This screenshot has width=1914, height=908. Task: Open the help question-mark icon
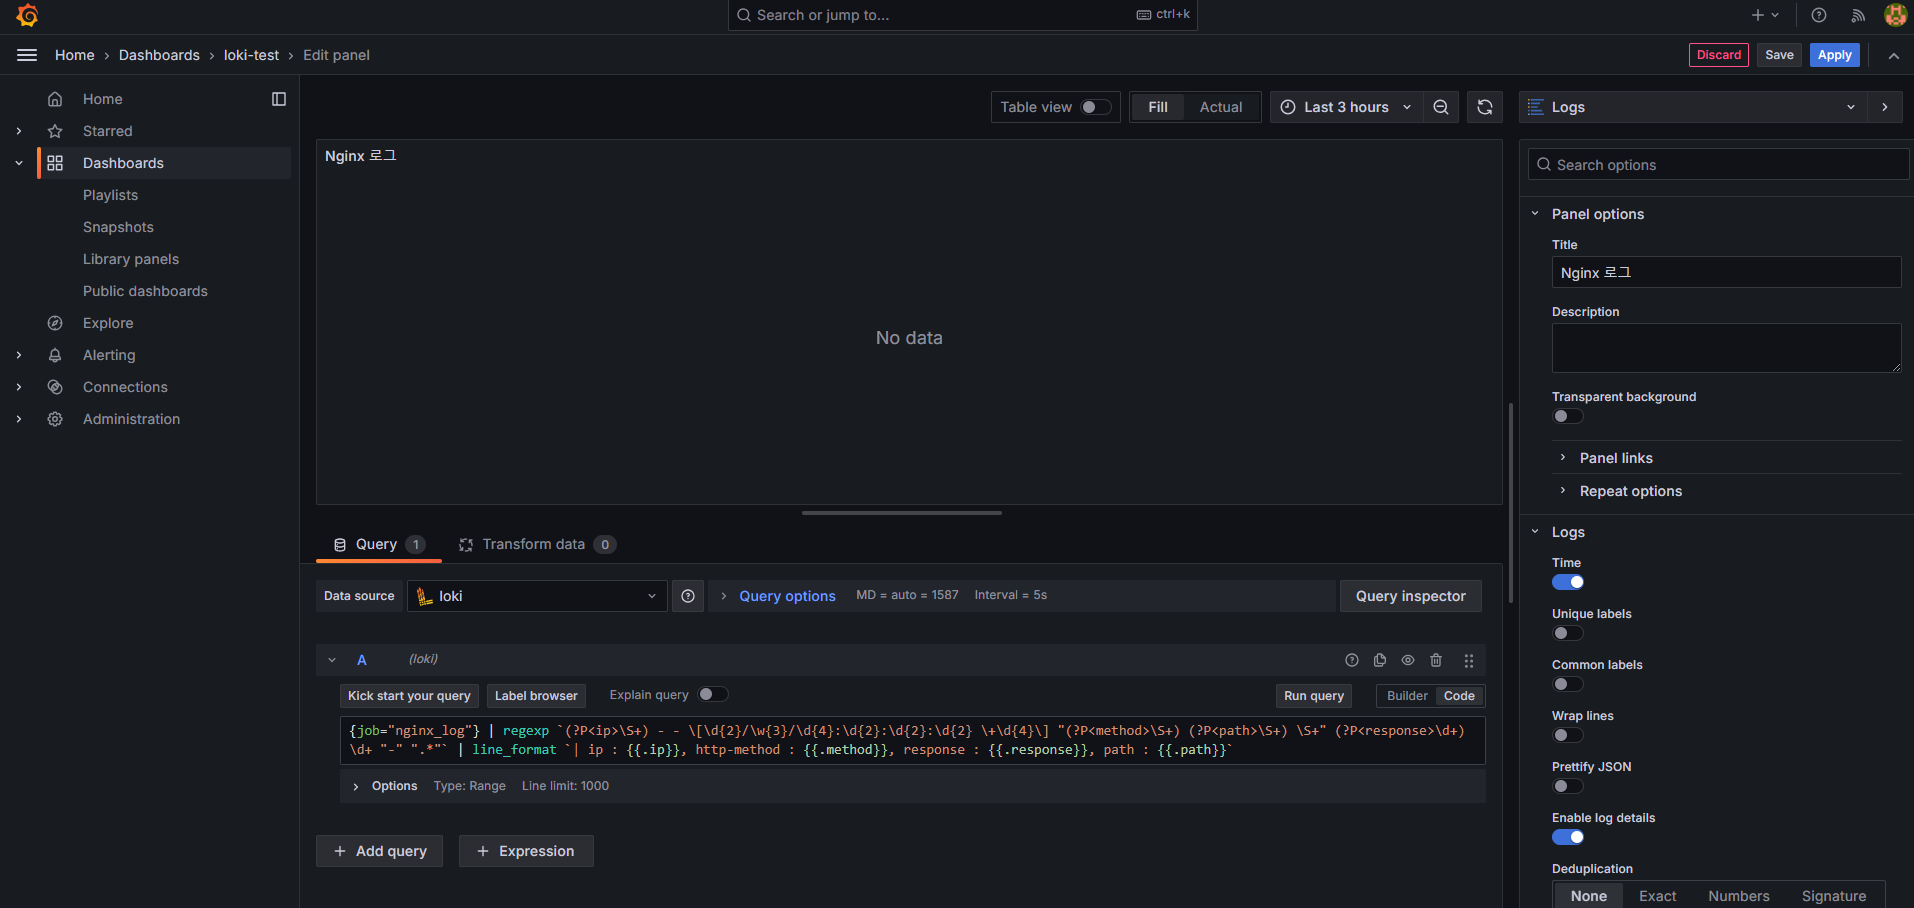[1819, 15]
